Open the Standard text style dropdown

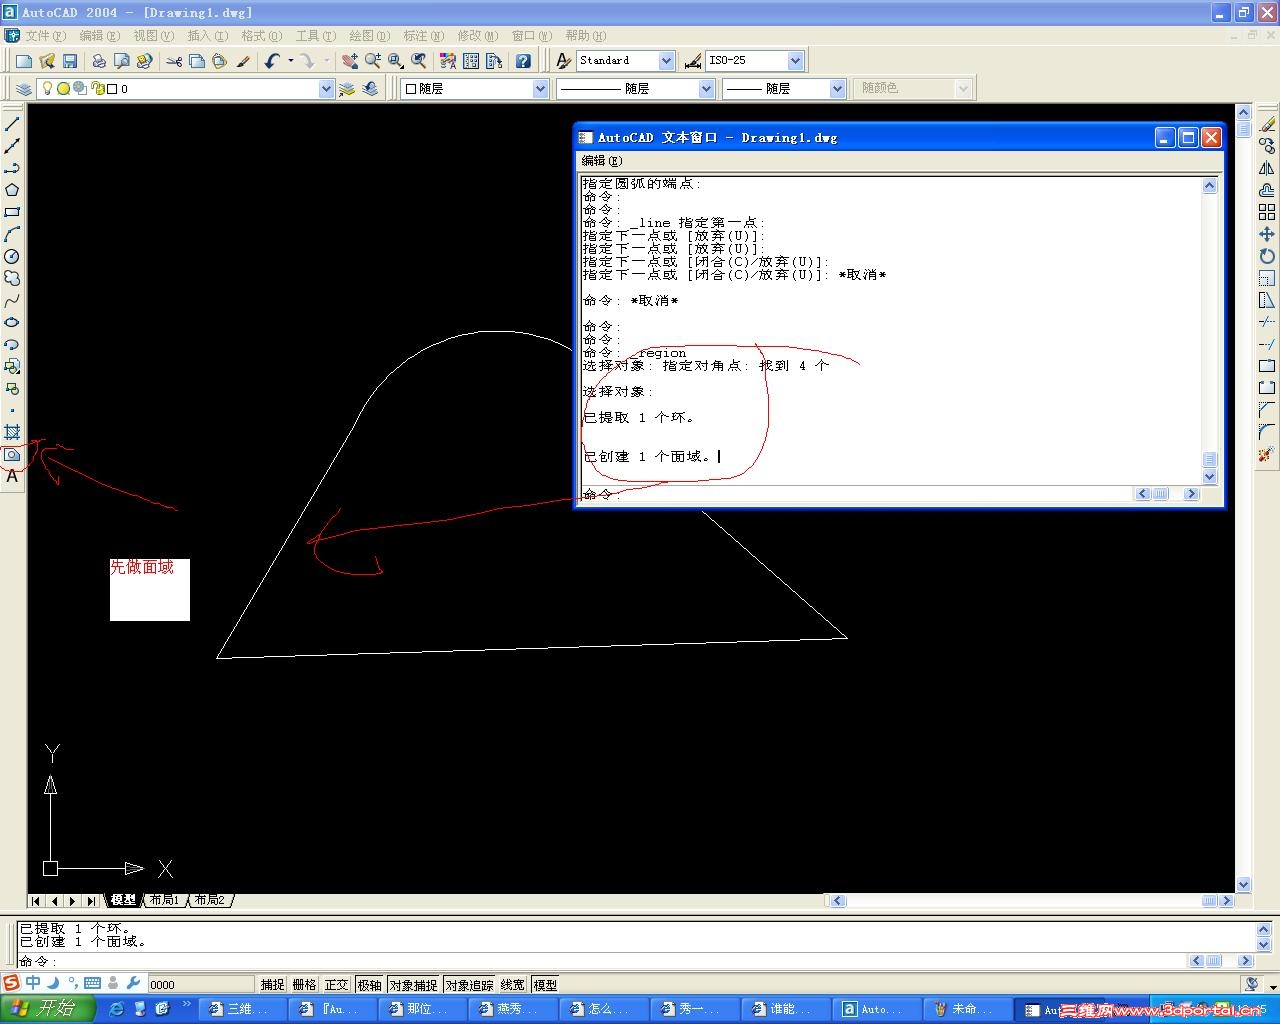tap(667, 61)
